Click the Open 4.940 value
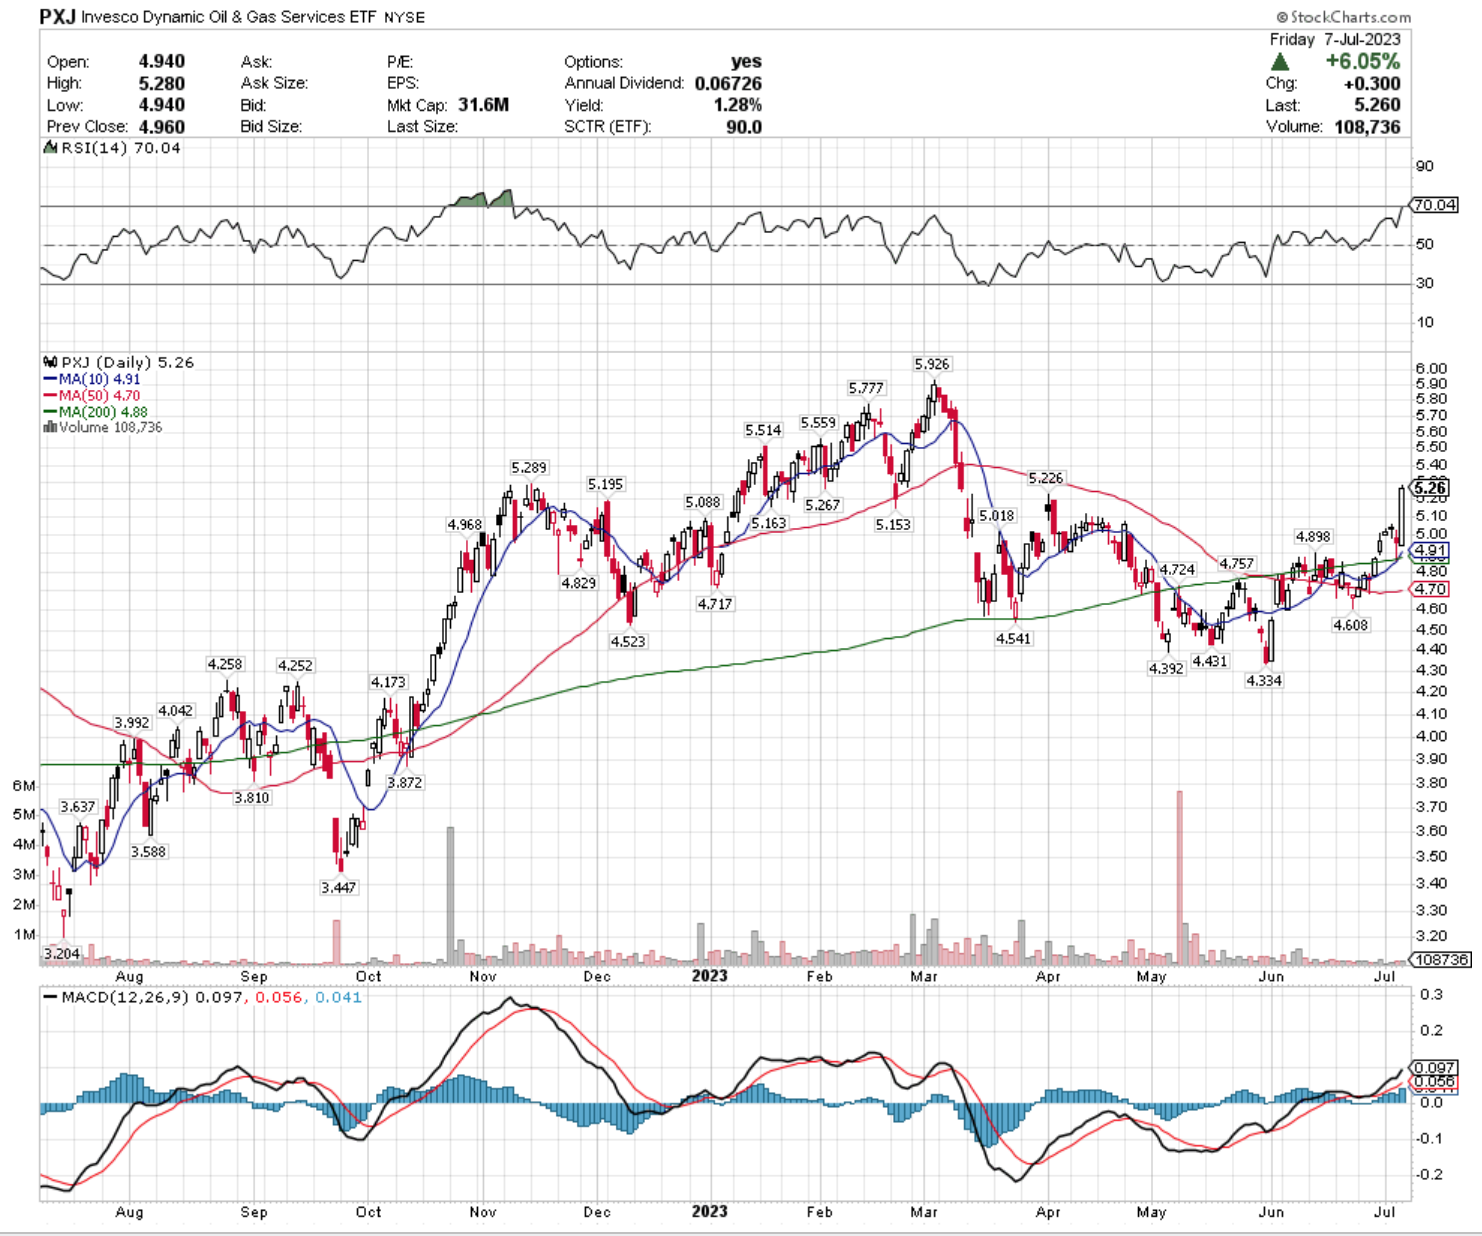1482x1236 pixels. [161, 62]
